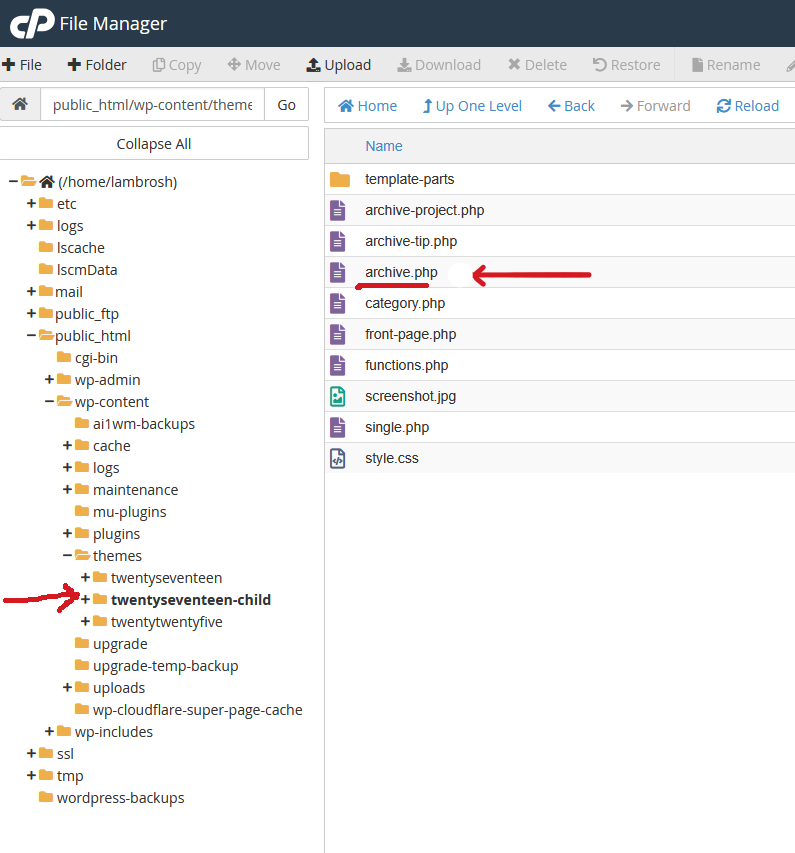The image size is (795, 853).
Task: Expand the wp-admin folder tree
Action: [x=50, y=380]
